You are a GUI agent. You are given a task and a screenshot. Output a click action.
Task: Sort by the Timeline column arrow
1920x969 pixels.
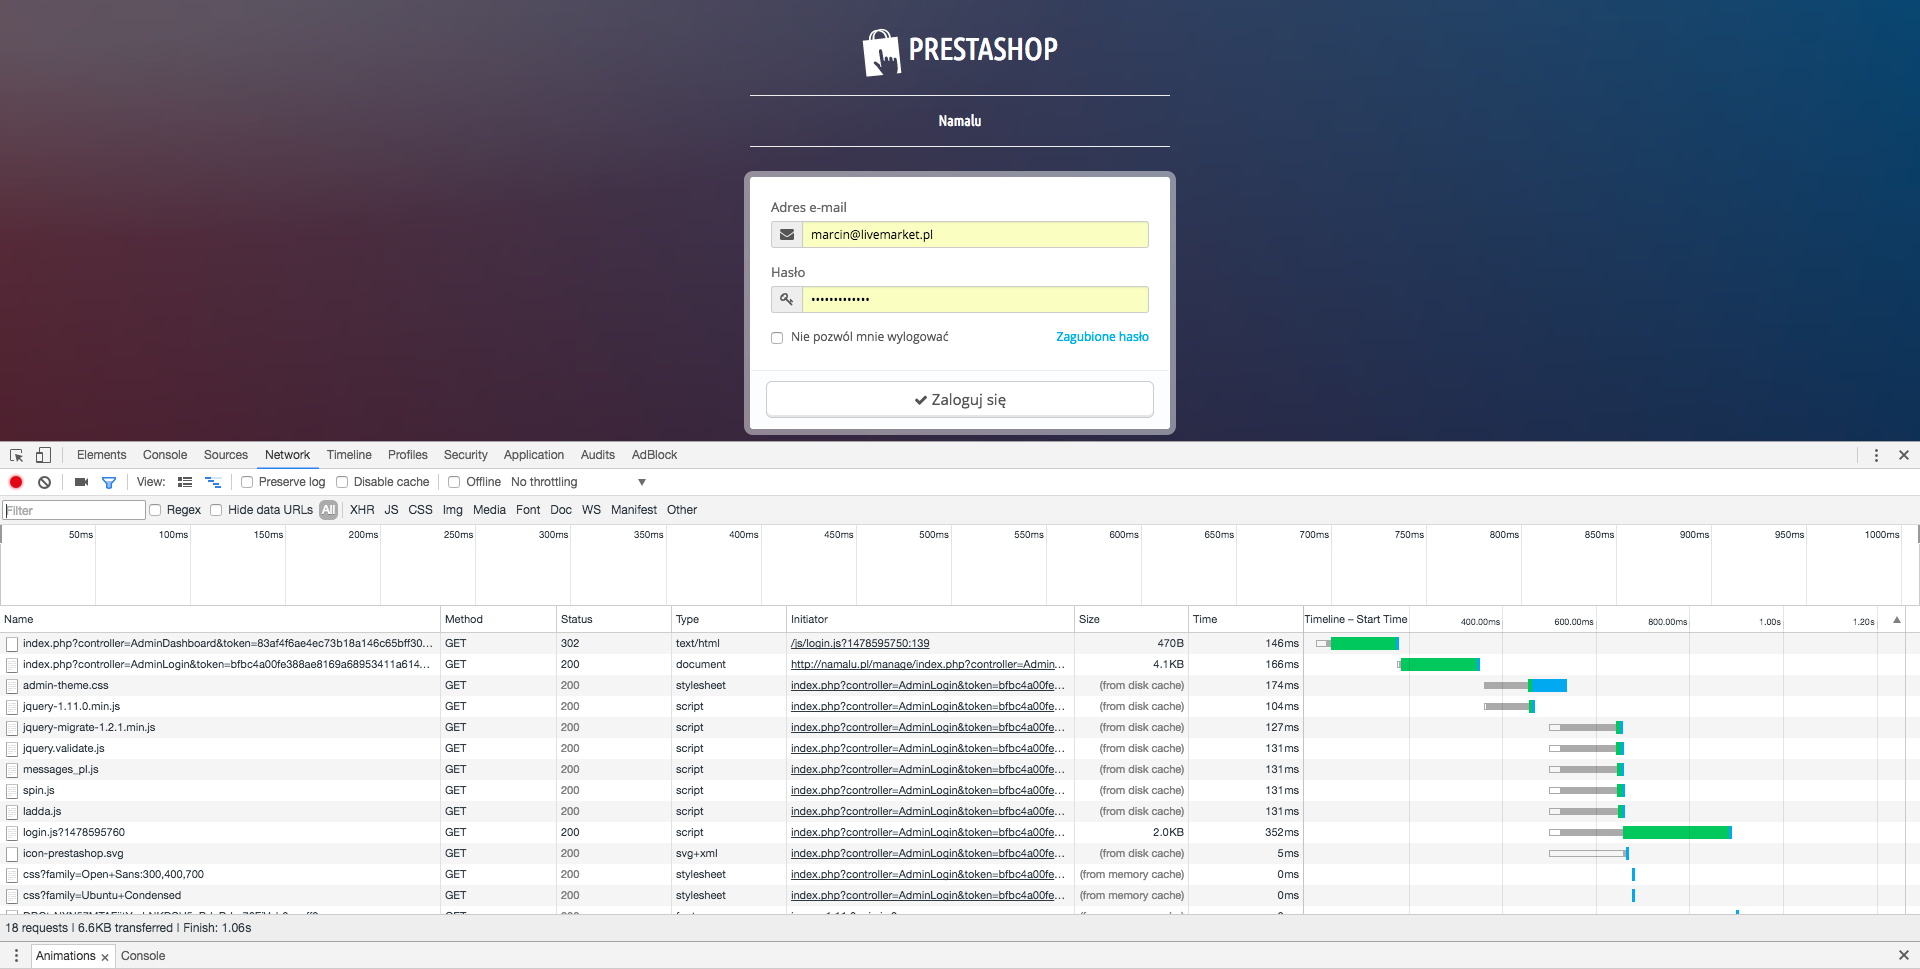(1897, 620)
